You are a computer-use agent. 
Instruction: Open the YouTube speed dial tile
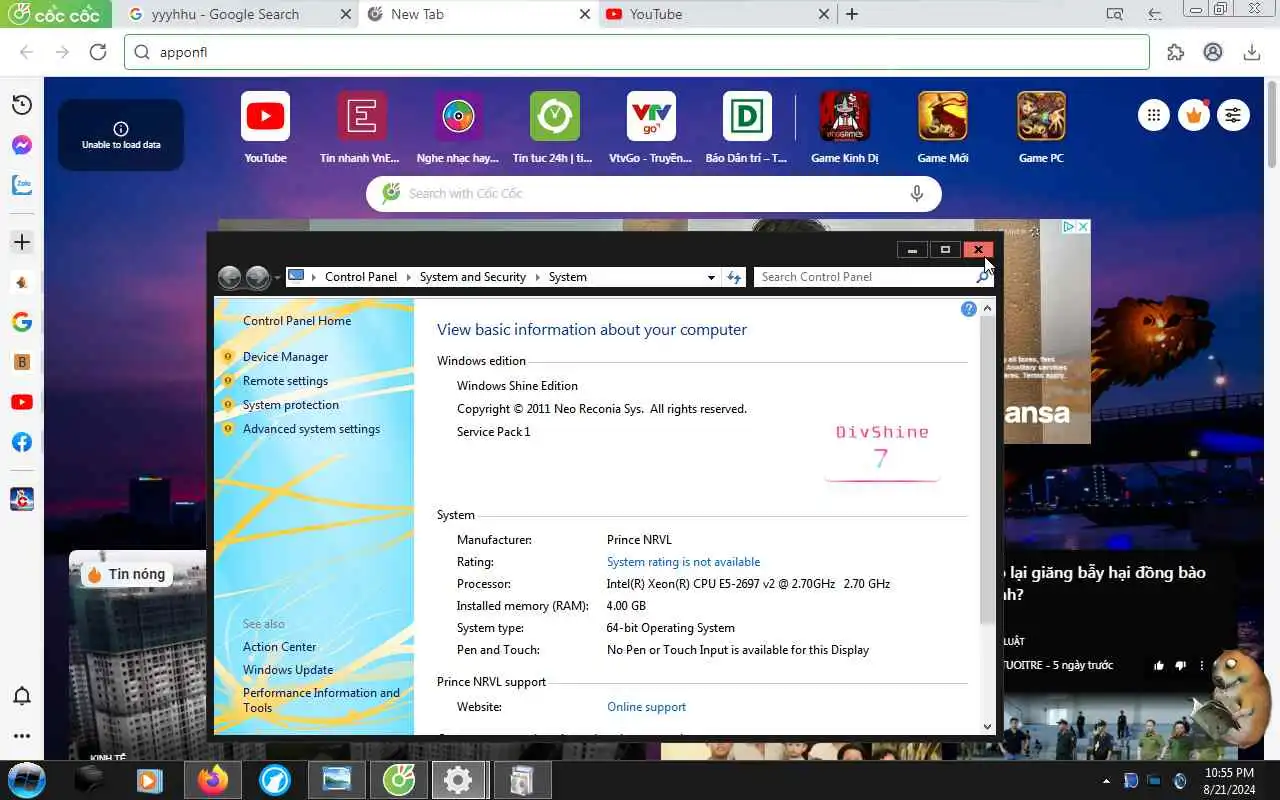tap(265, 127)
